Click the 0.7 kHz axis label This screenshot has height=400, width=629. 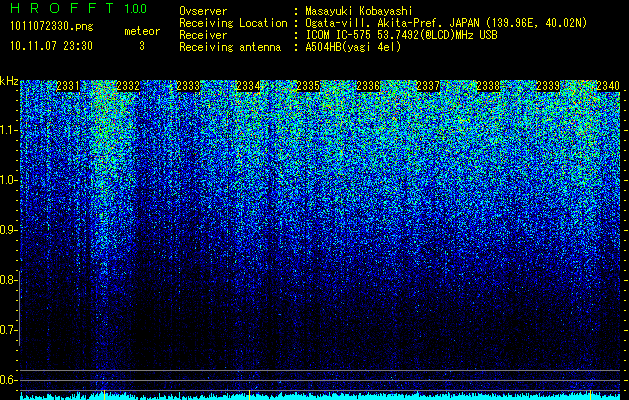pos(9,330)
